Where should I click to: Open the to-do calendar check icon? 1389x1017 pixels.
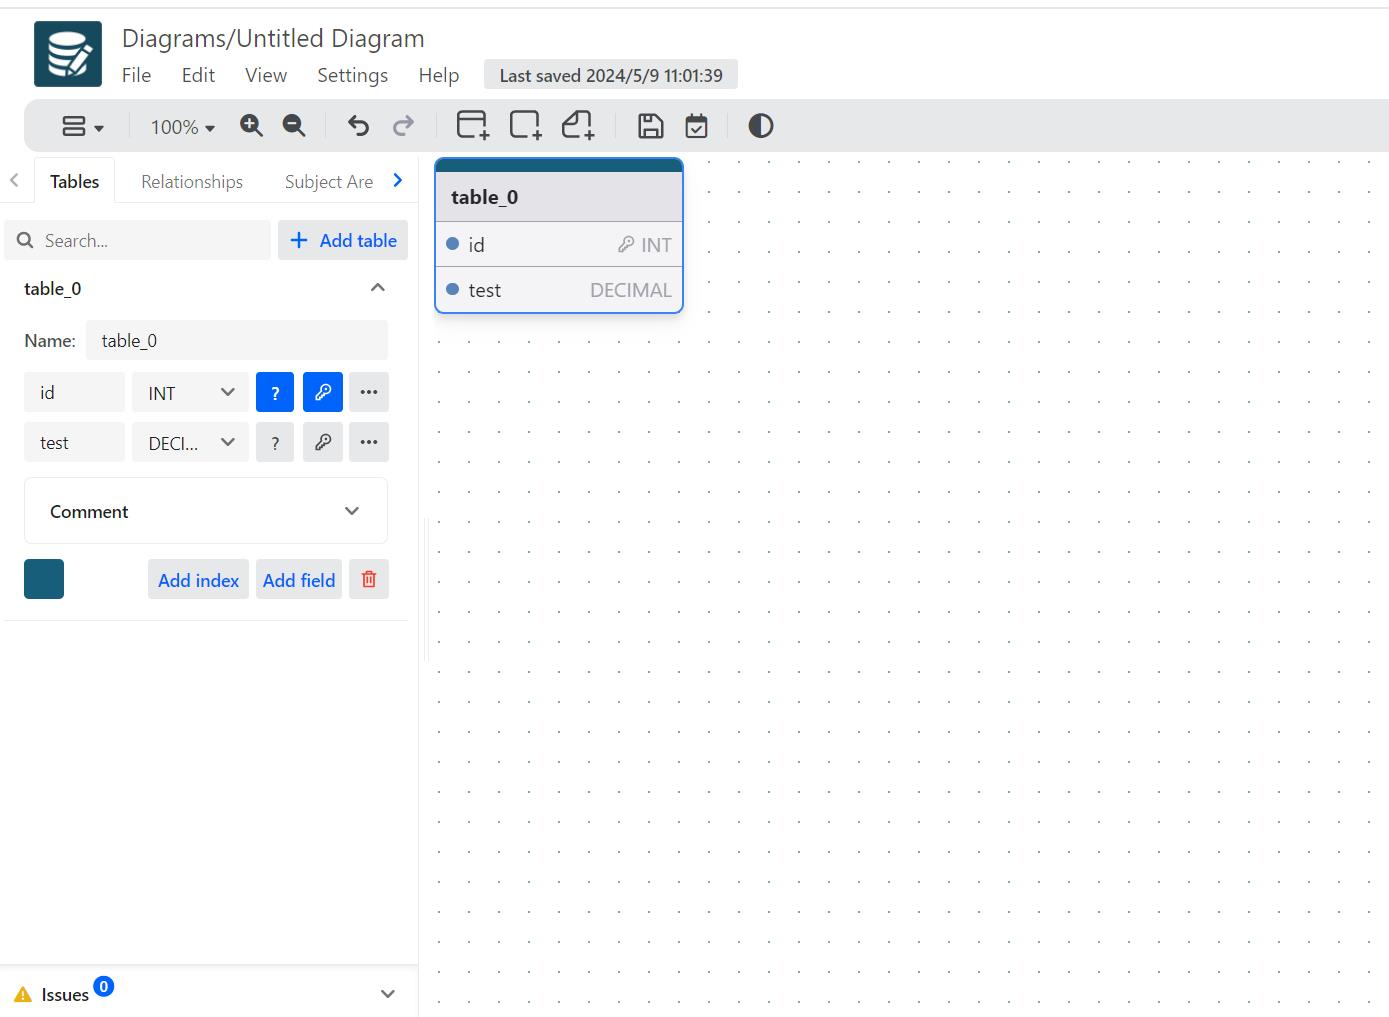click(697, 126)
